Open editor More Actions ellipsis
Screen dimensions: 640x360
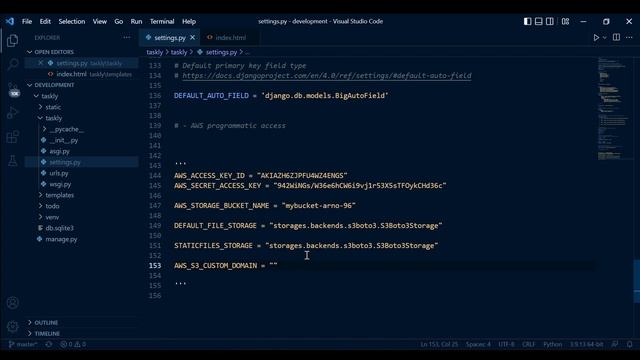629,38
